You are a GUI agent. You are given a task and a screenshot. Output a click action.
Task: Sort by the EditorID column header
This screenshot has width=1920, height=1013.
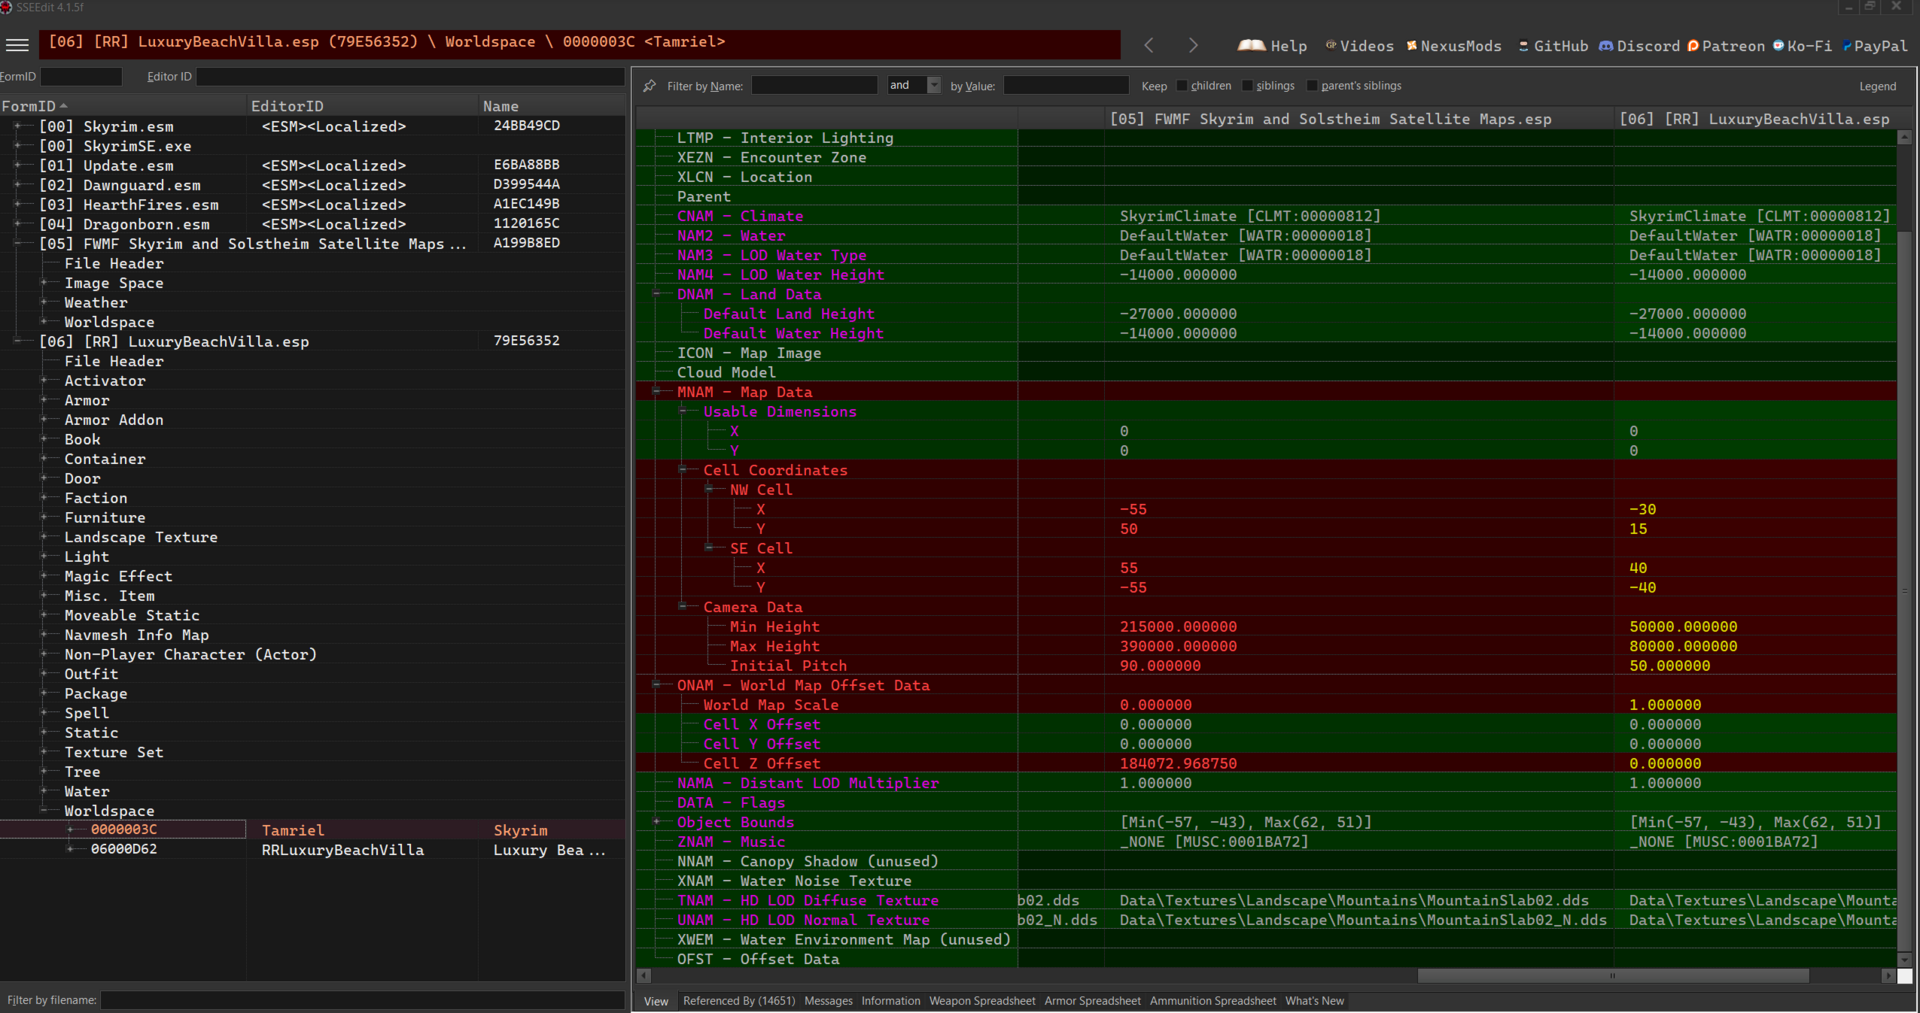362,106
